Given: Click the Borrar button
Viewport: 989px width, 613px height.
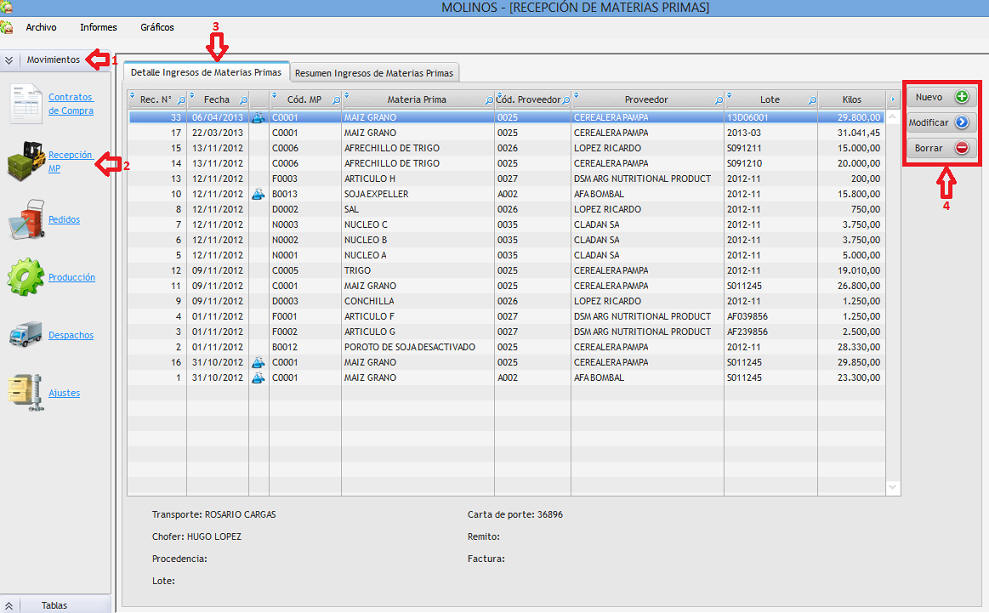Looking at the screenshot, I should 942,148.
